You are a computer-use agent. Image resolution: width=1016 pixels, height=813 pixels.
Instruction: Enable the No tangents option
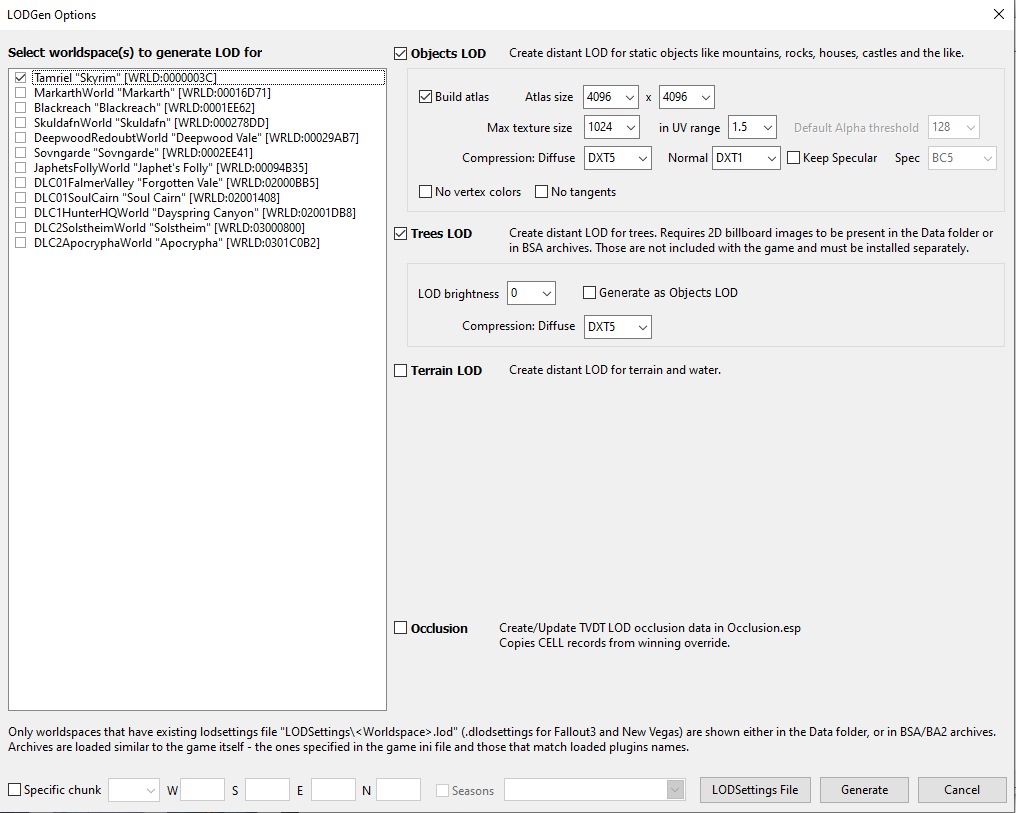[542, 192]
